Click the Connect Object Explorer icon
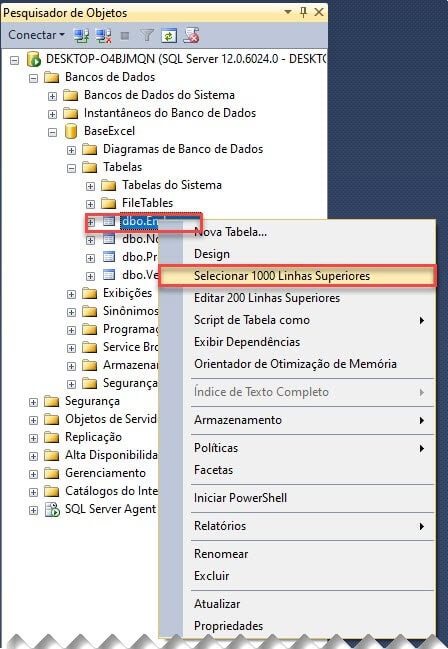Screen dimensions: 448x649 [81, 36]
